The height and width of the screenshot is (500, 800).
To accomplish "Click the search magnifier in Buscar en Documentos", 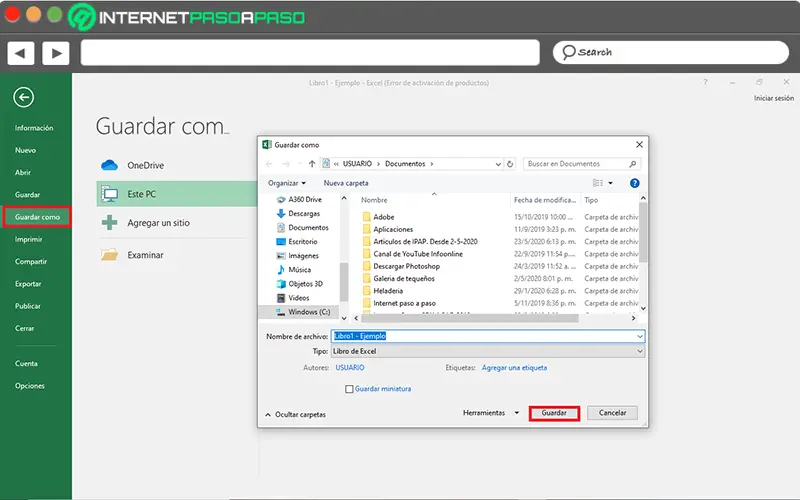I will 633,164.
